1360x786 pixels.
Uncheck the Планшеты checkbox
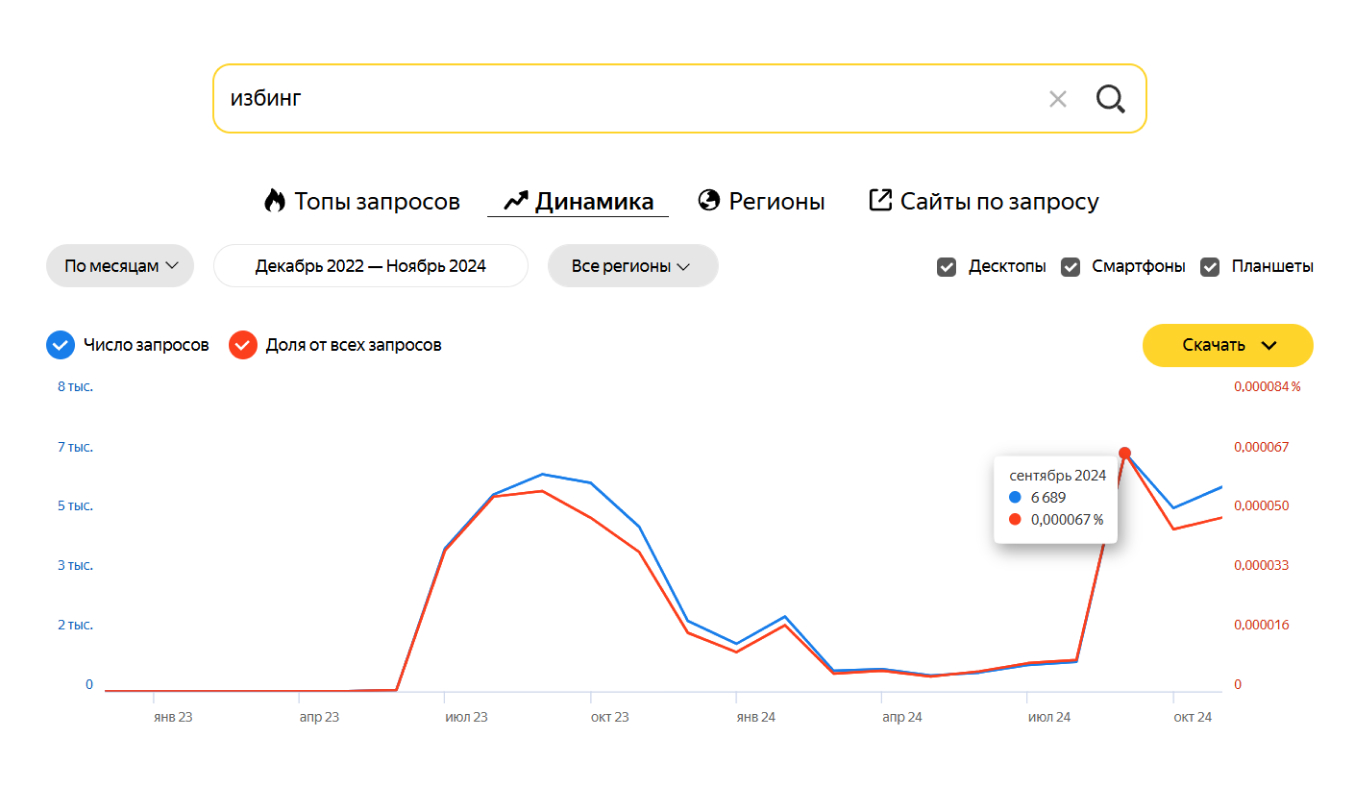pyautogui.click(x=1210, y=267)
